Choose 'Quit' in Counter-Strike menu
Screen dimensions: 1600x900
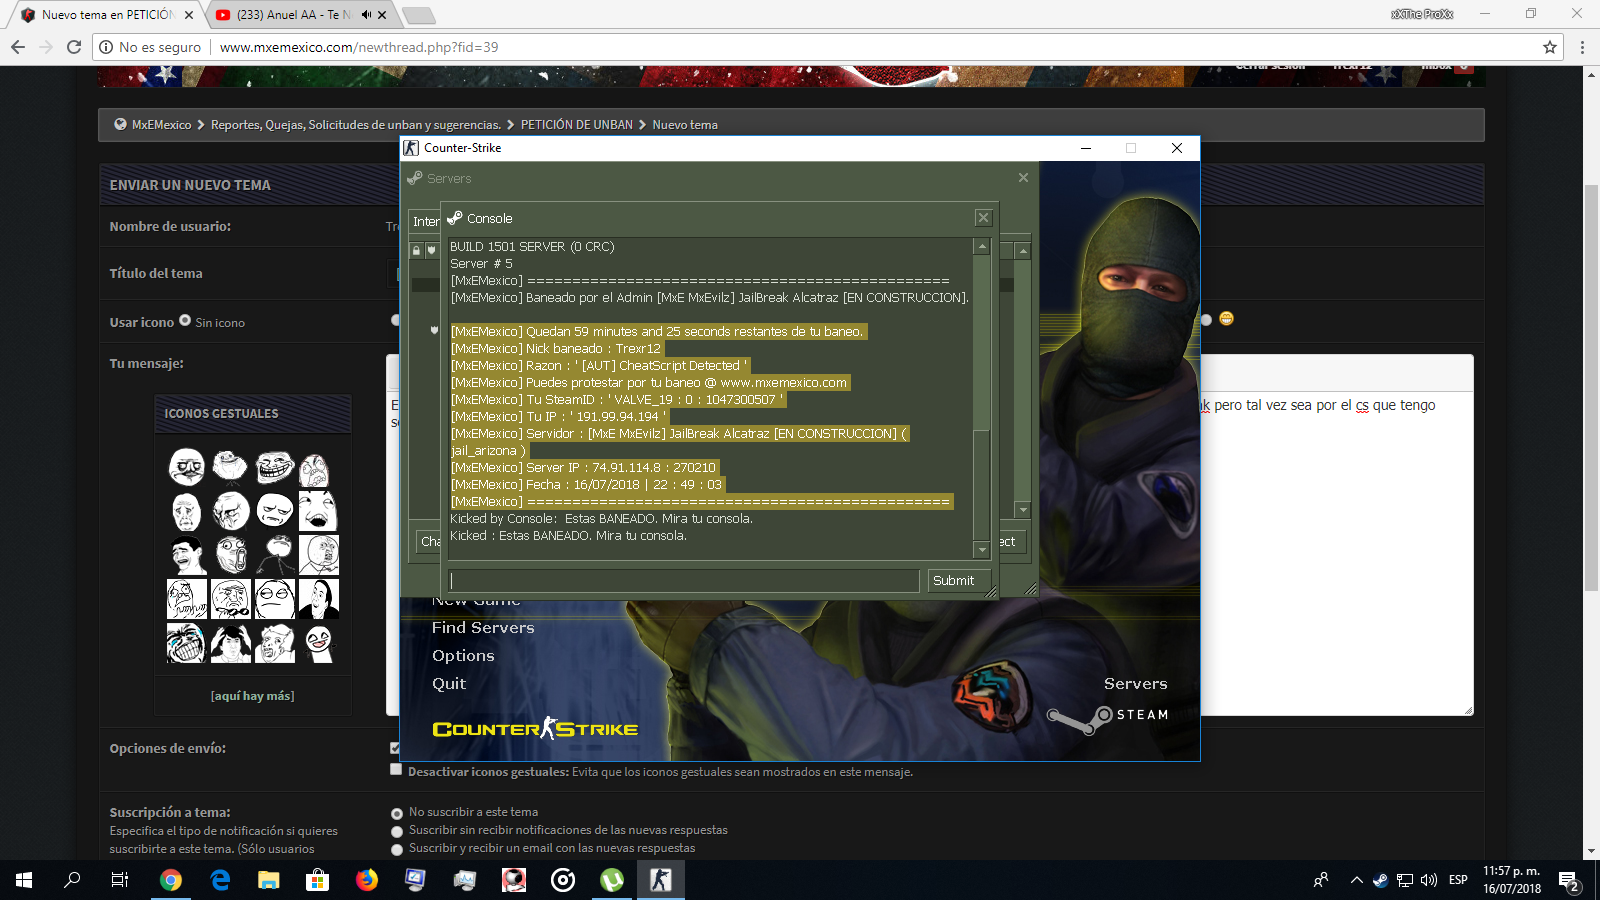point(449,684)
